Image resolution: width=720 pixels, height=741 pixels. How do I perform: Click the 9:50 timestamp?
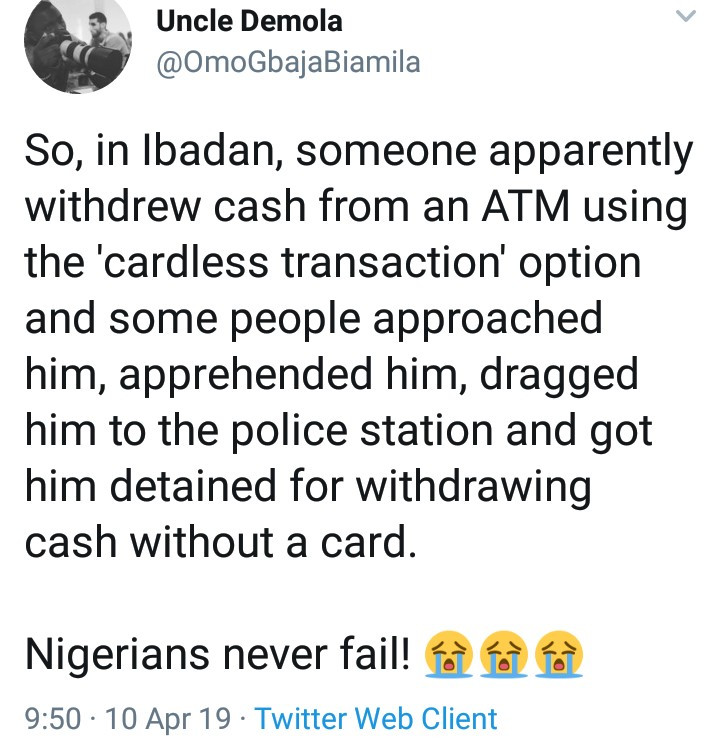click(x=53, y=719)
